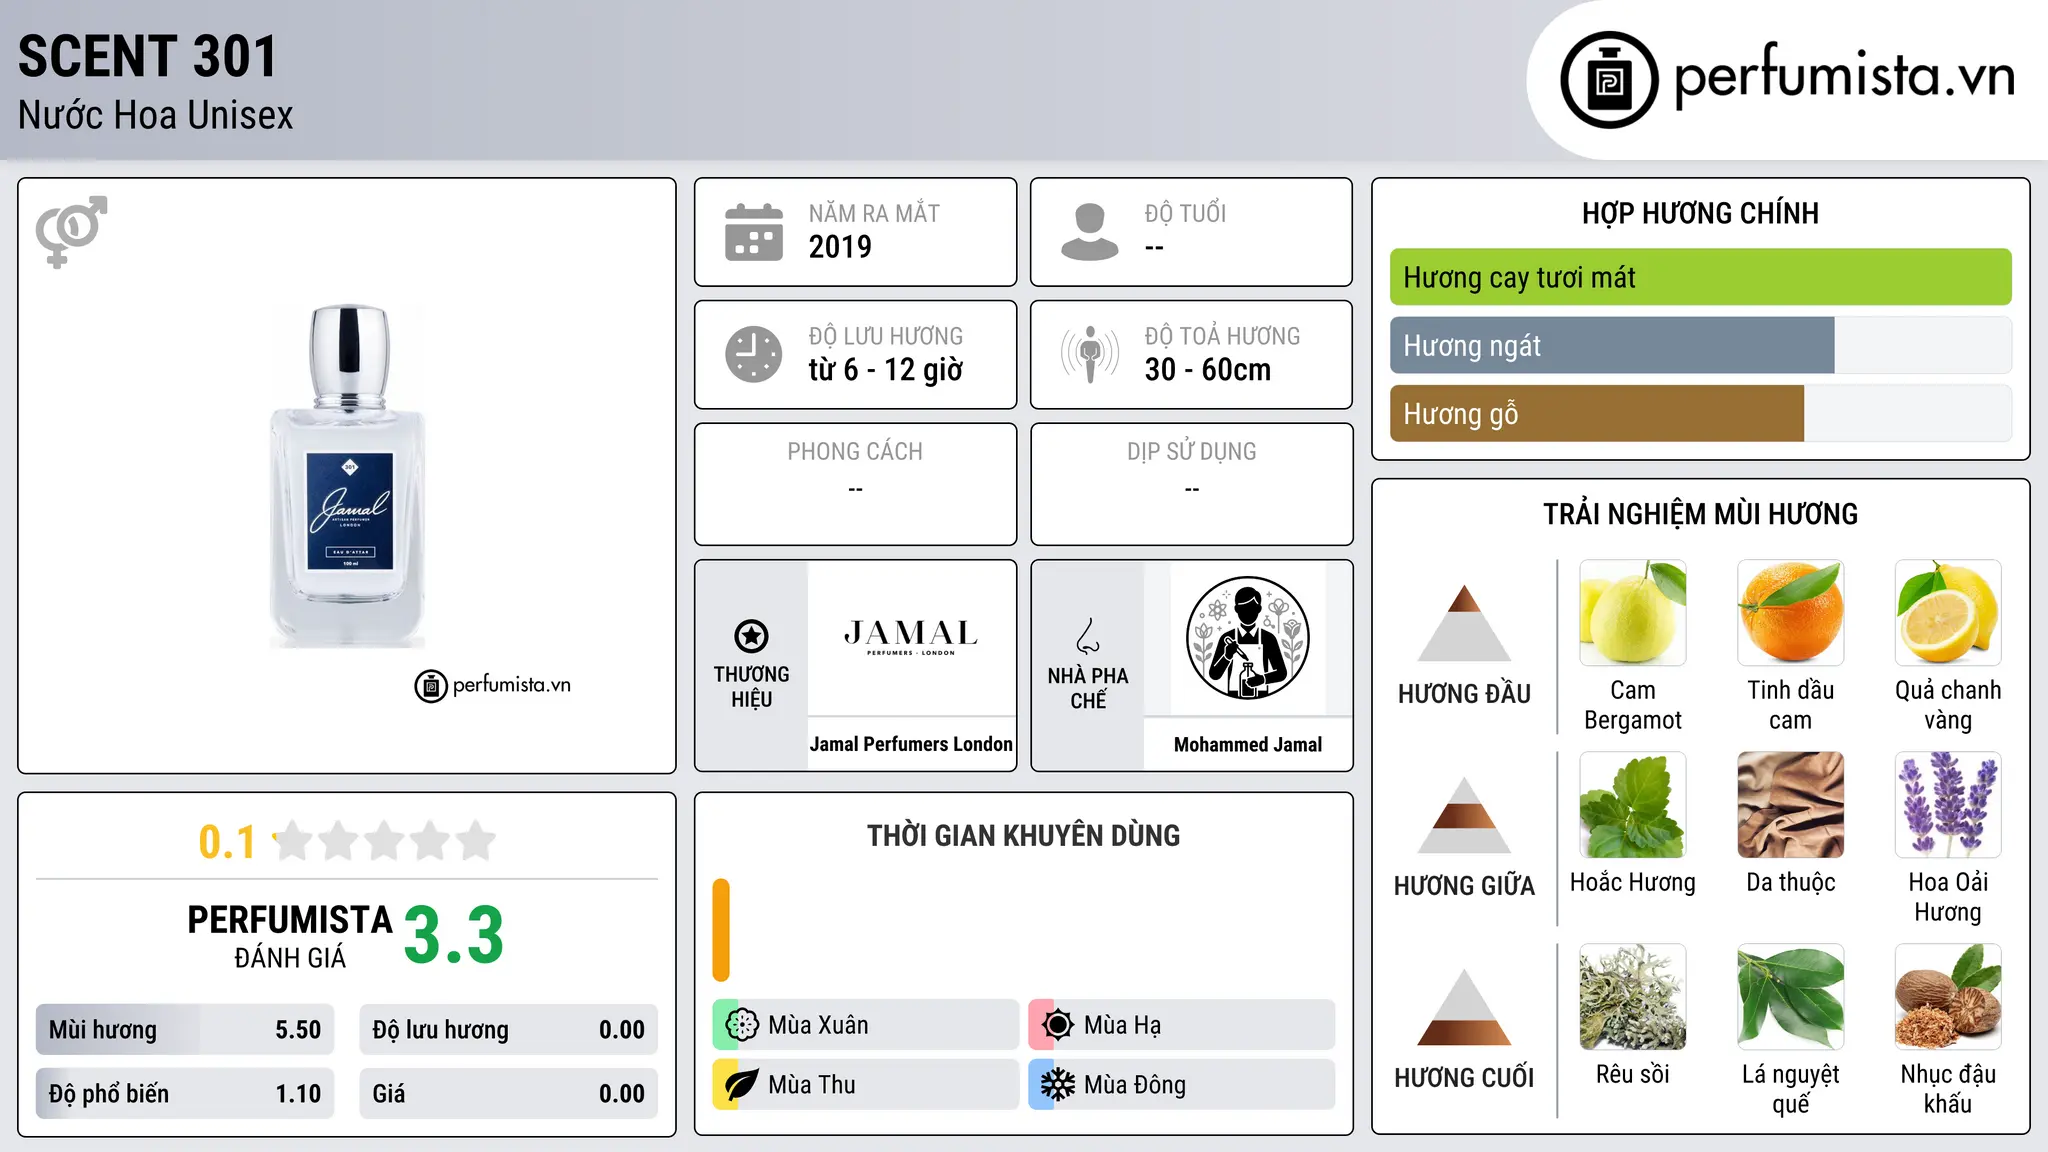Viewport: 2048px width, 1152px height.
Task: Click the 2019 launch year value
Action: (x=840, y=247)
